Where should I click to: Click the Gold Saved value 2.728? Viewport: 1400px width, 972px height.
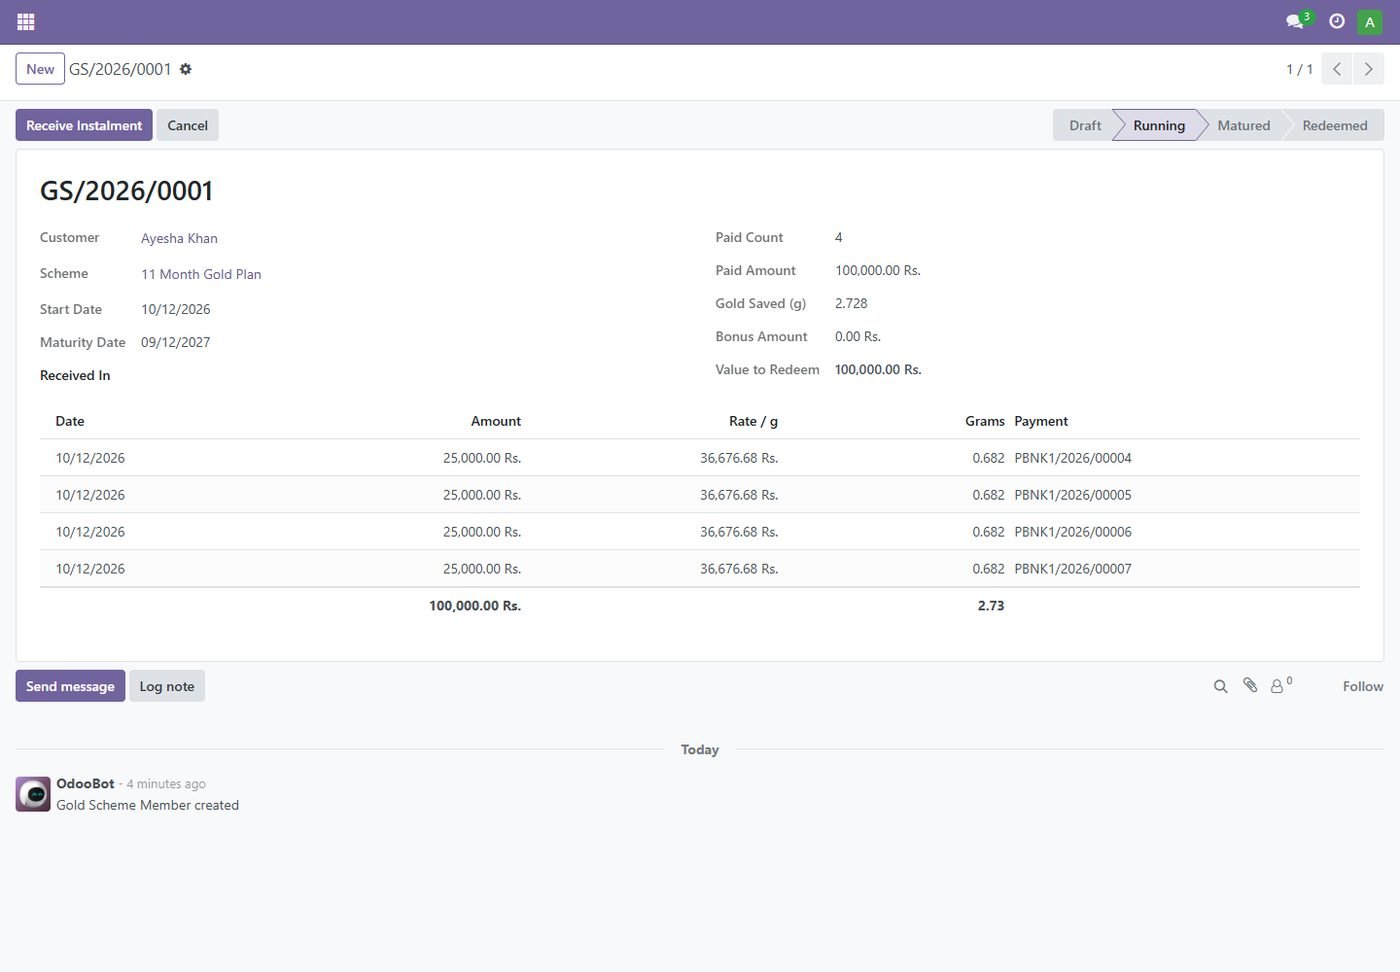pyautogui.click(x=851, y=303)
